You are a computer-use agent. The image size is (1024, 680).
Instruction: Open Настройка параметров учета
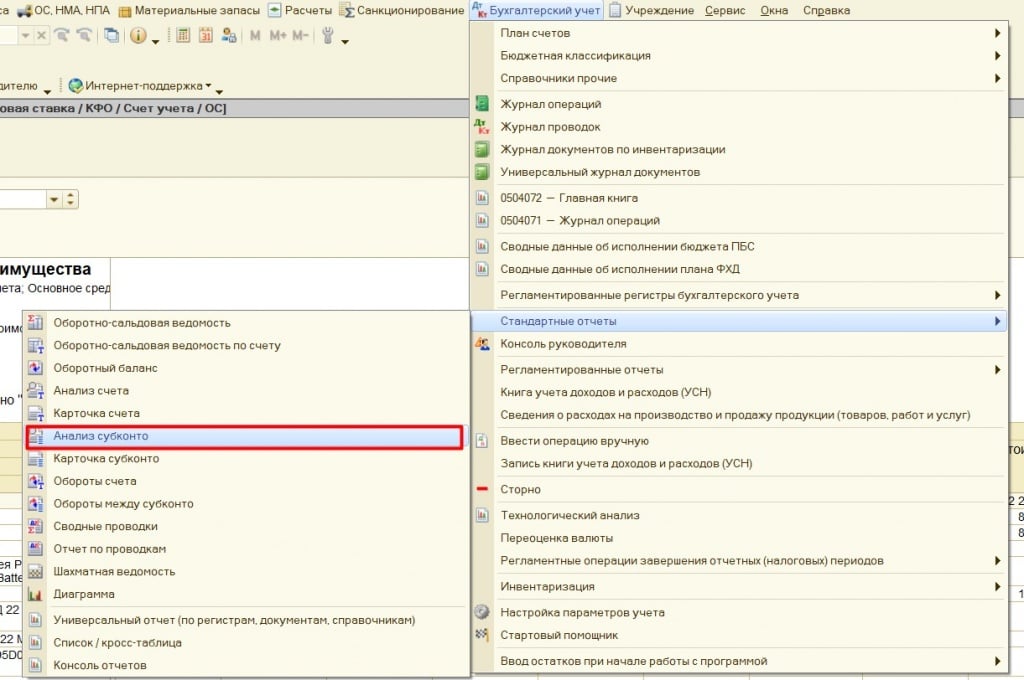[582, 612]
